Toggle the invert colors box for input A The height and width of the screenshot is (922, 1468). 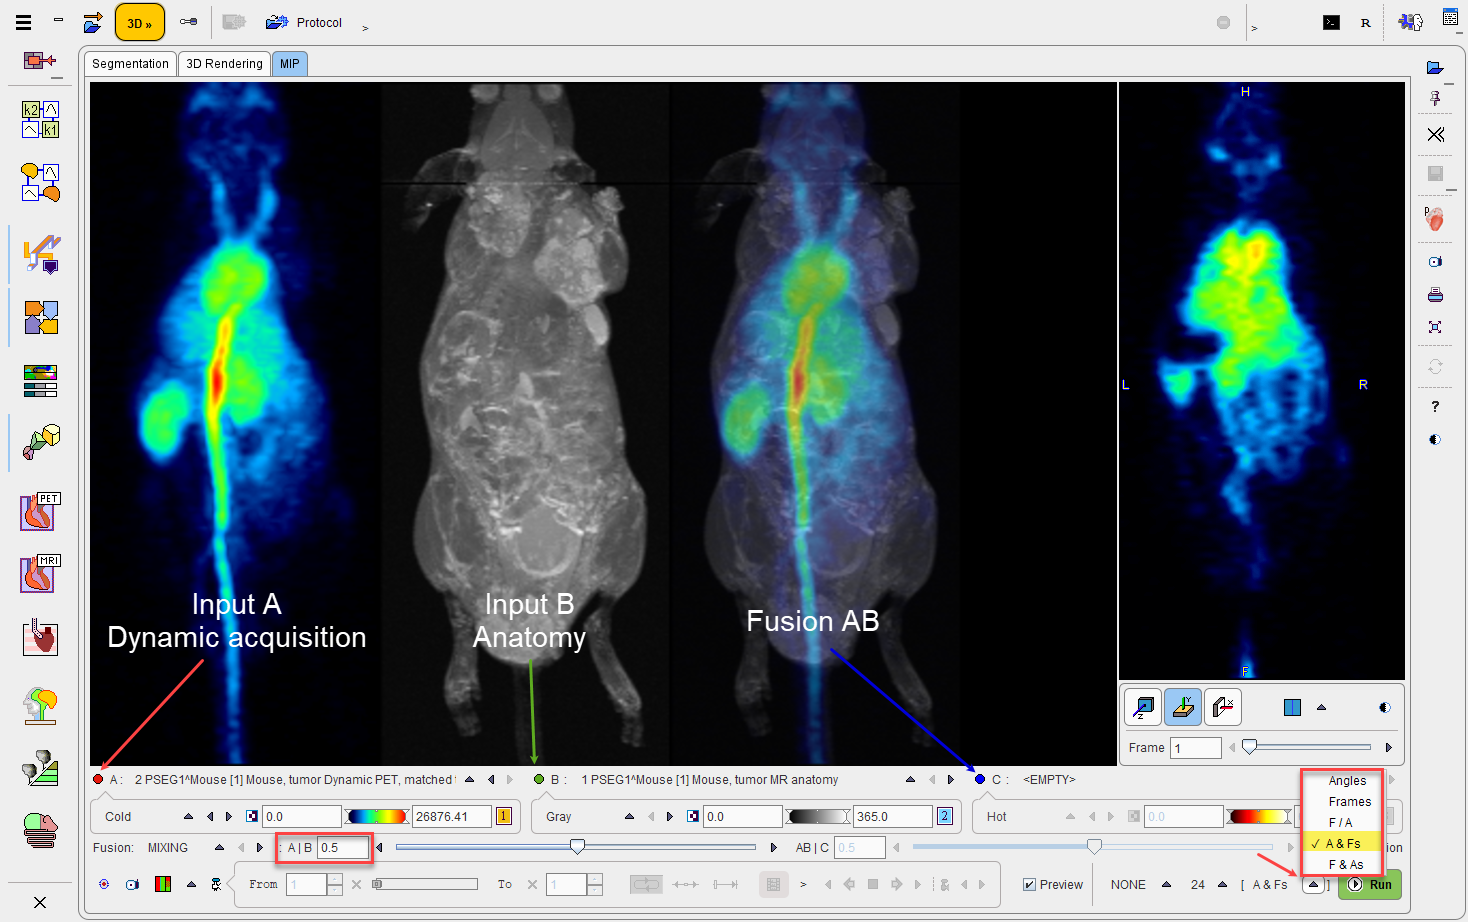coord(252,817)
